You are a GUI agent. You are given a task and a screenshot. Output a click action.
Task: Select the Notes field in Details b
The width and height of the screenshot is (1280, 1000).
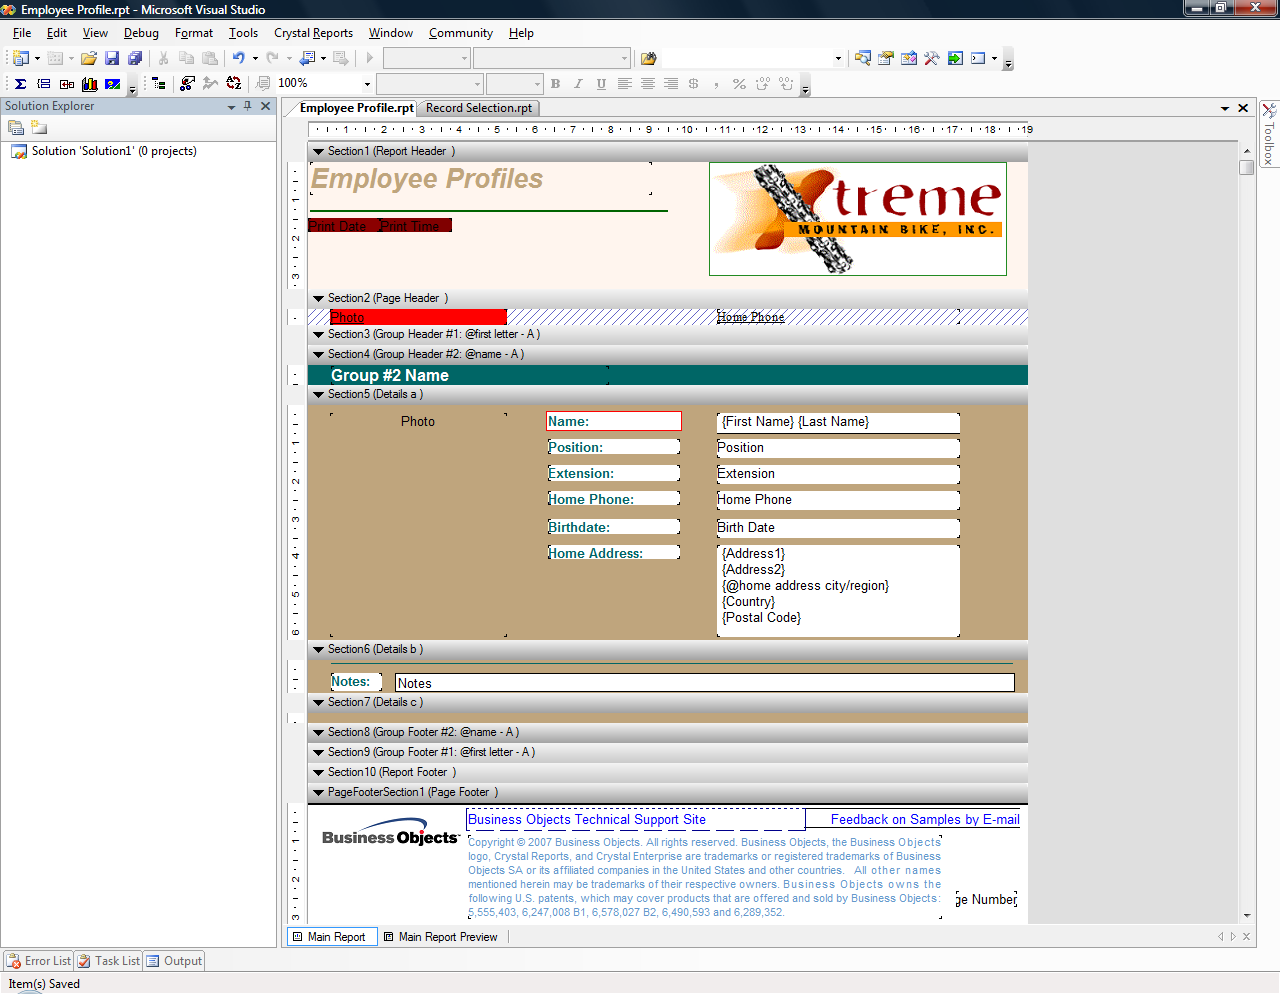point(705,683)
